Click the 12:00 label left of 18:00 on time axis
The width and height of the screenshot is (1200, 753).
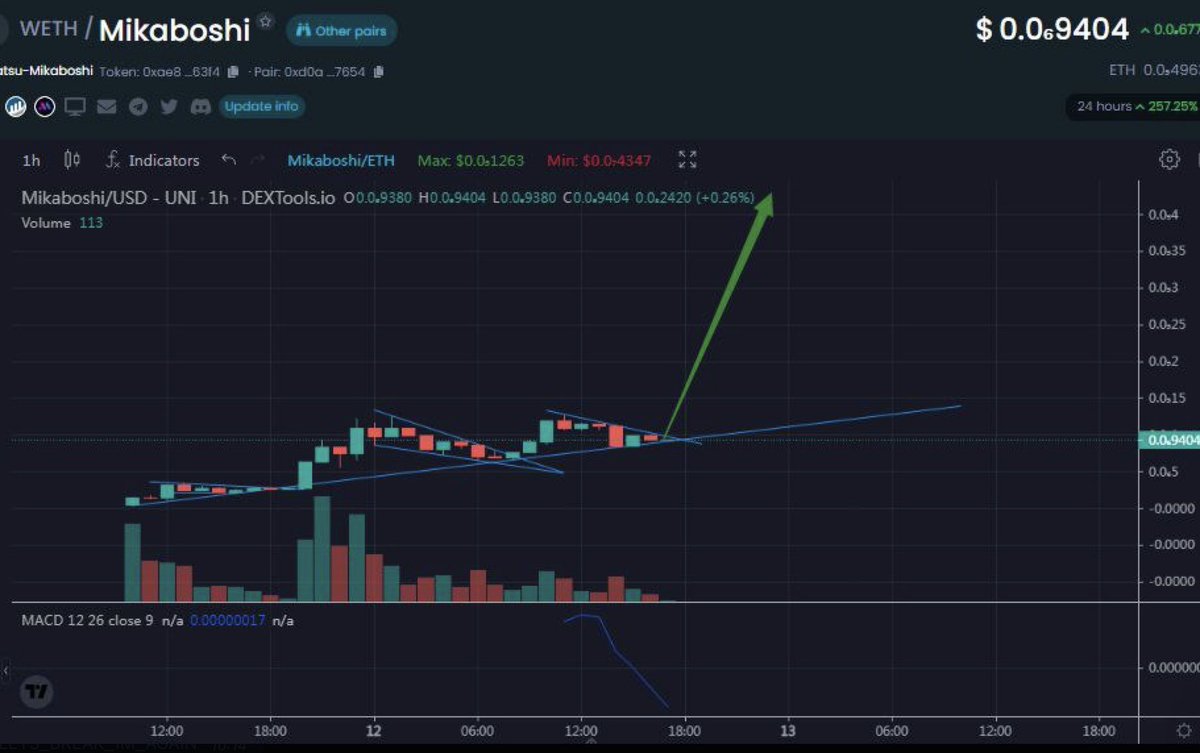point(166,730)
